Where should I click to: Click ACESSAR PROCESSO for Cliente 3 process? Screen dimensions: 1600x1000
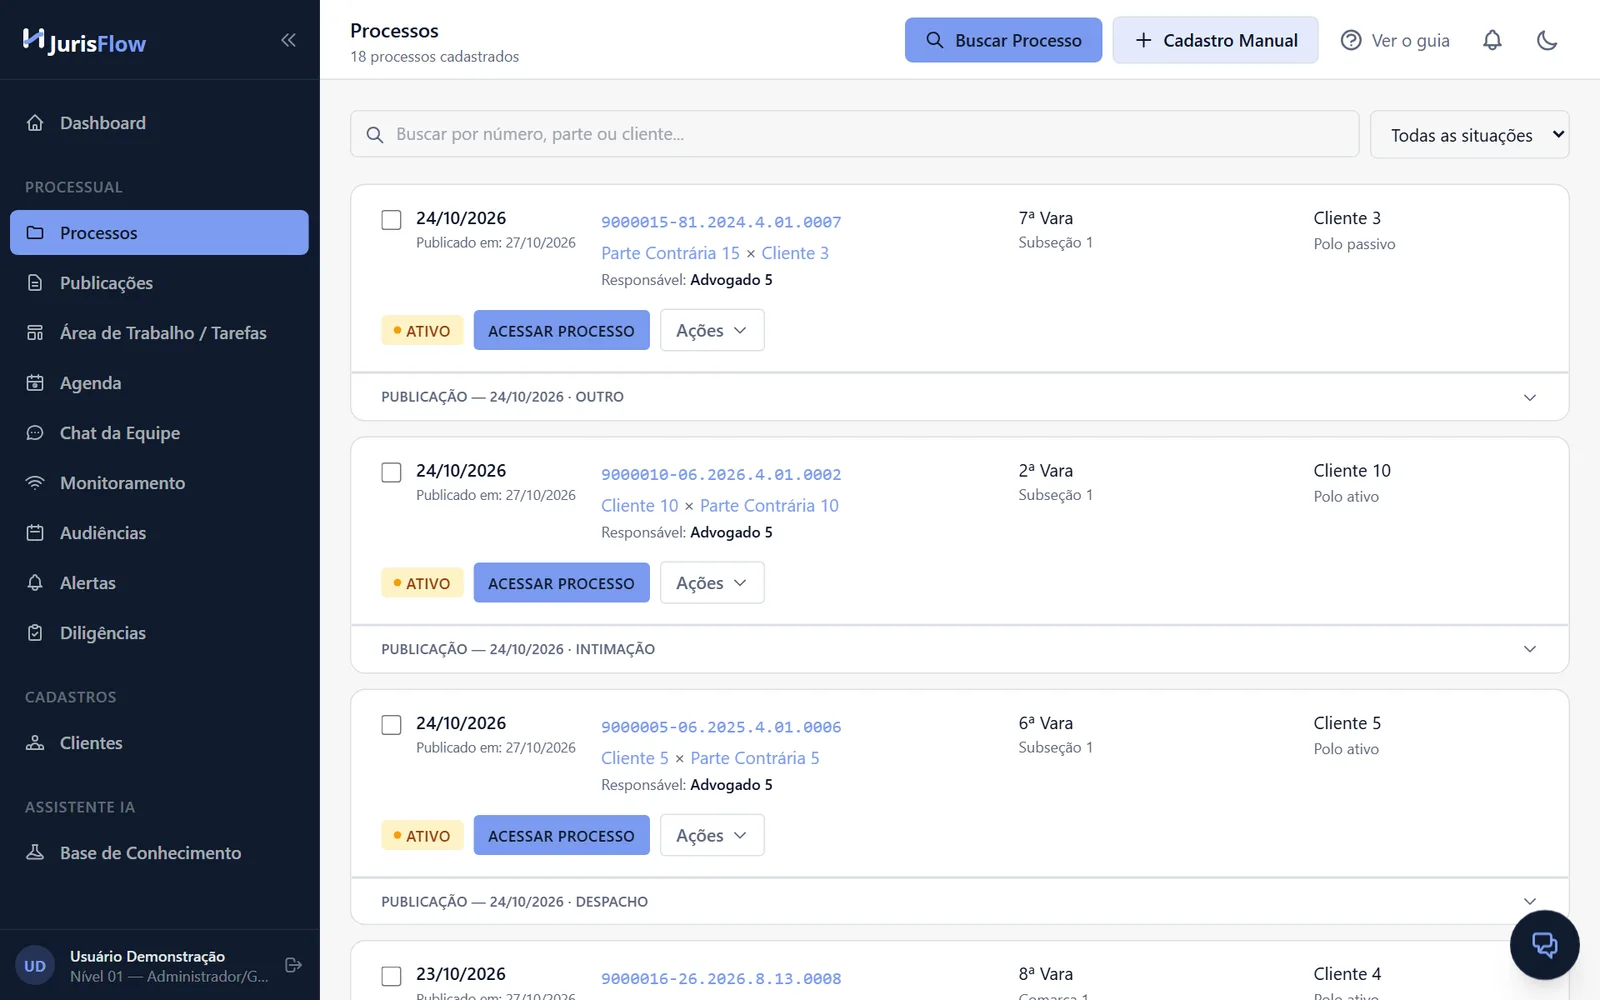tap(561, 330)
